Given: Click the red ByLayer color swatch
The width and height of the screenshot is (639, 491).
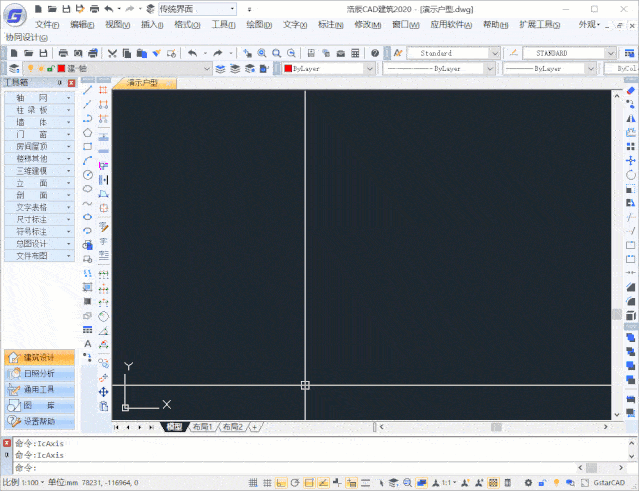Looking at the screenshot, I should click(289, 69).
